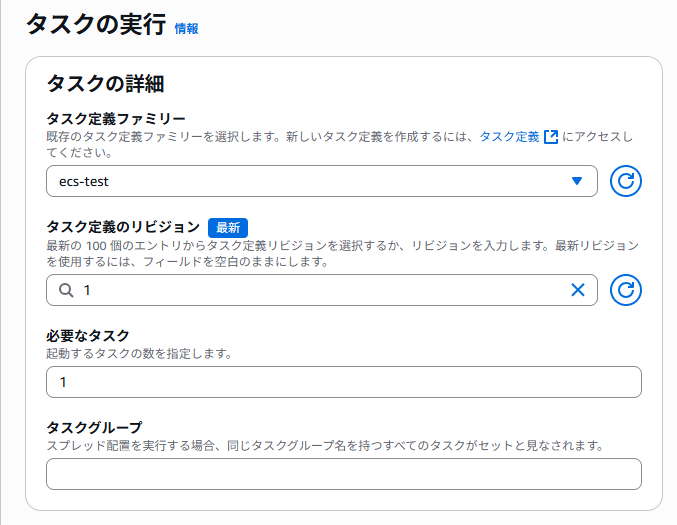Screen dimensions: 677x525
Task: Click the タスクの実行 page title
Action: [96, 24]
